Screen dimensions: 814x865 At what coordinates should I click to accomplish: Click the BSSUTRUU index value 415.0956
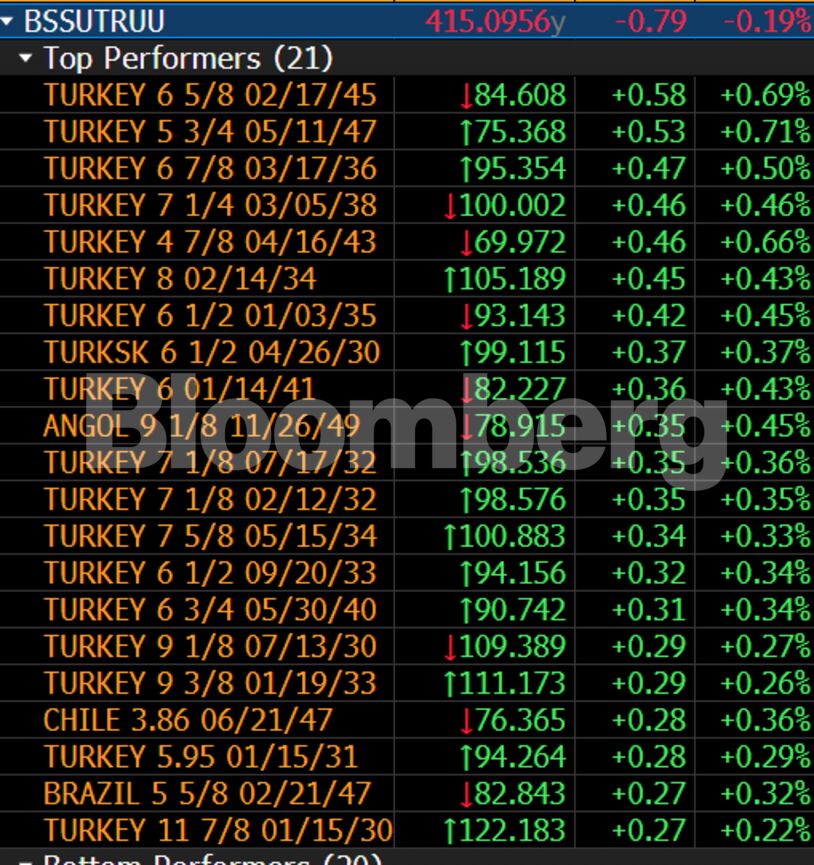pos(487,20)
